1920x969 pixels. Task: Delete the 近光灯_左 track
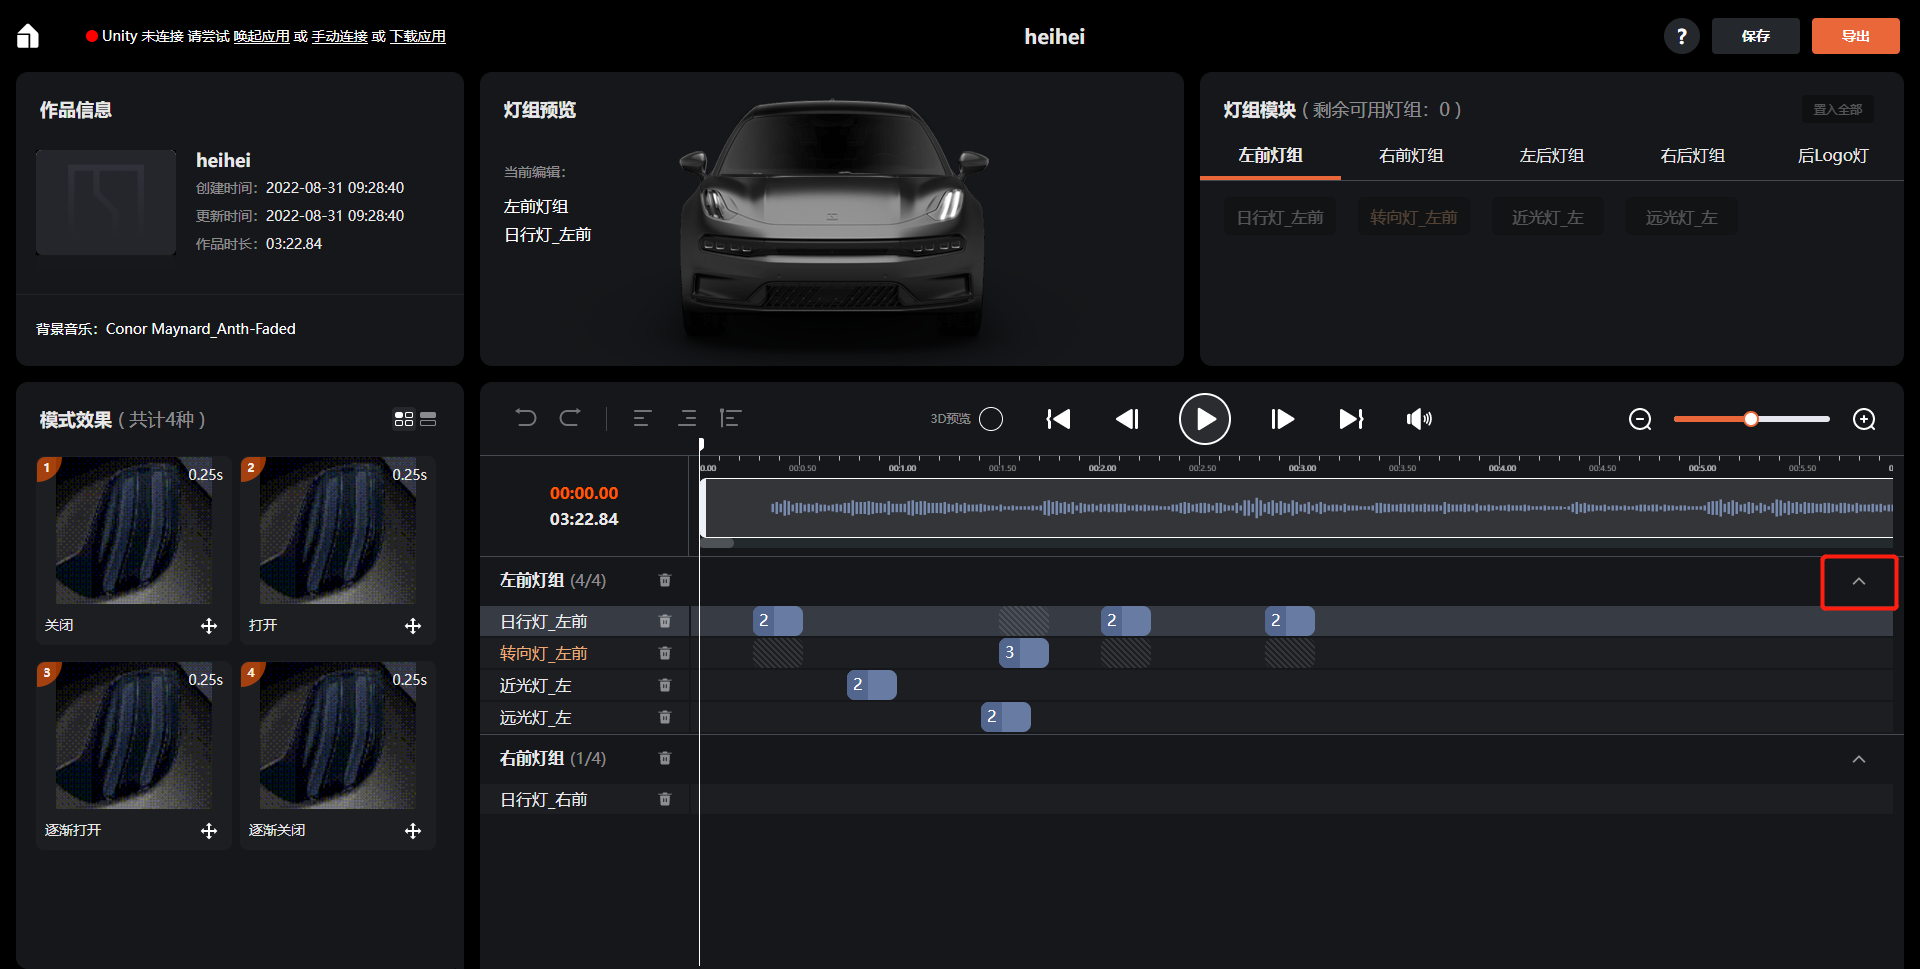665,685
